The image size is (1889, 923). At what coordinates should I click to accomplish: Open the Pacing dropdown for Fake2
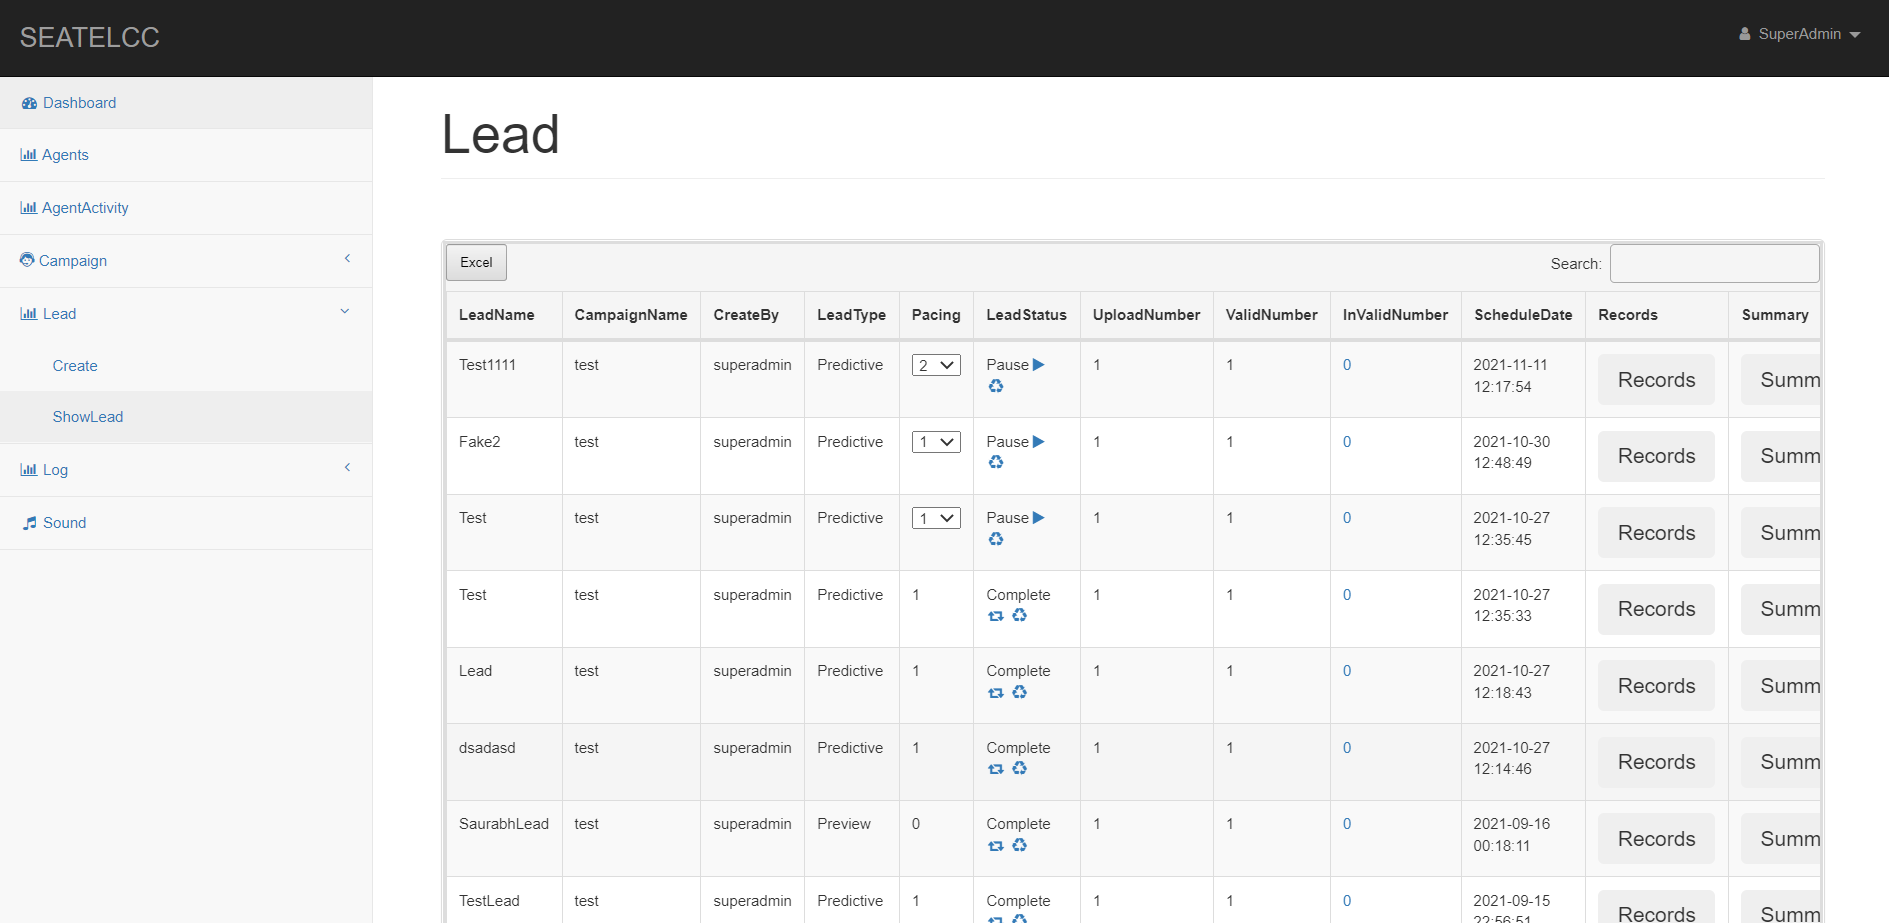936,442
